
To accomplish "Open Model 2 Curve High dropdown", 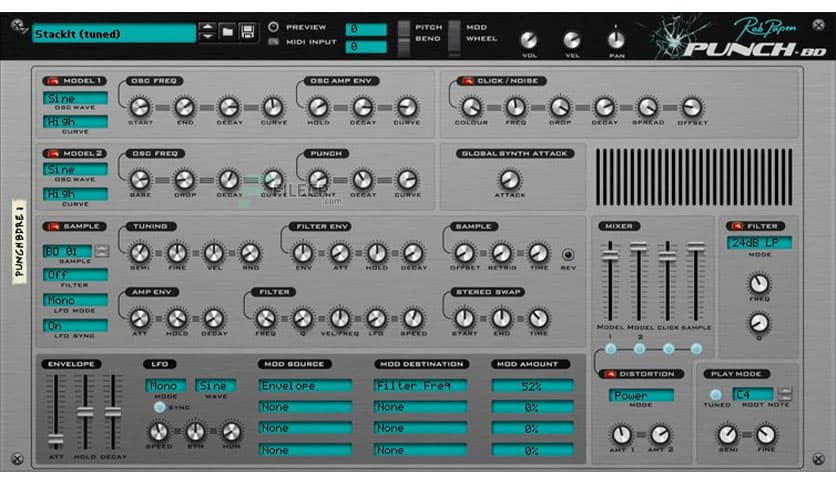I will point(75,194).
